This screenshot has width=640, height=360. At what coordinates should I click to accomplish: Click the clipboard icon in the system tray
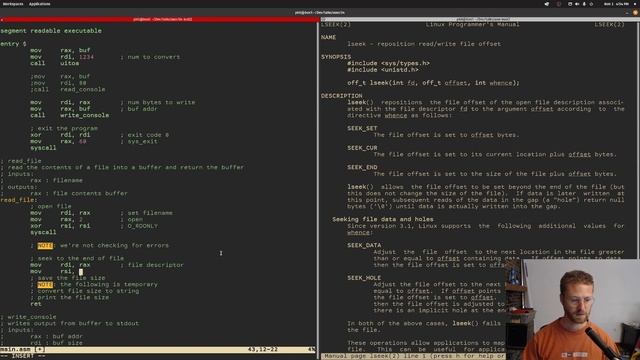(570, 4)
